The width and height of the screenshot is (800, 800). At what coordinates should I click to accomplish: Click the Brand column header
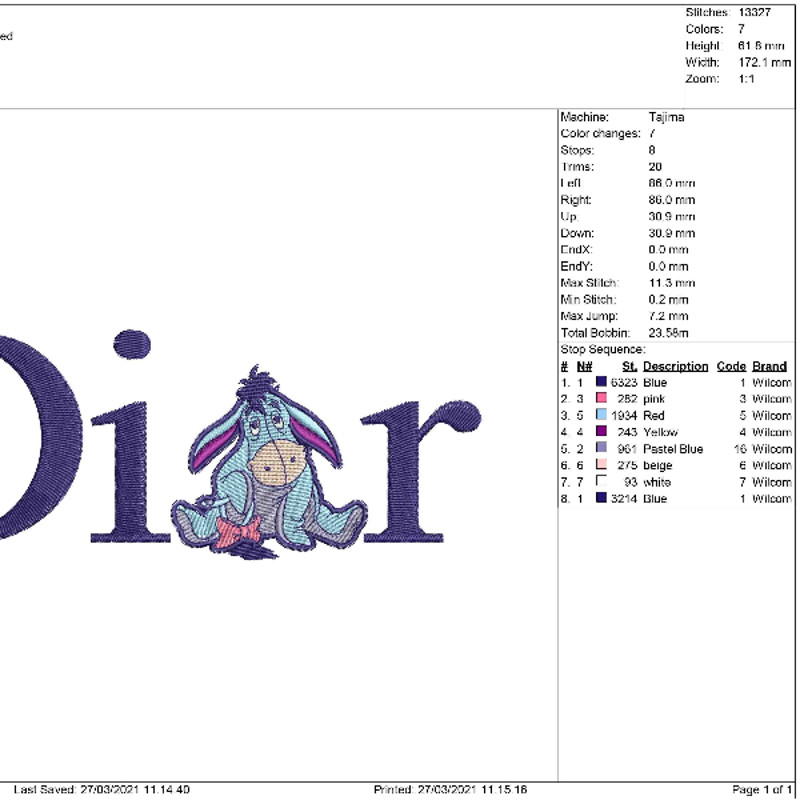(768, 366)
